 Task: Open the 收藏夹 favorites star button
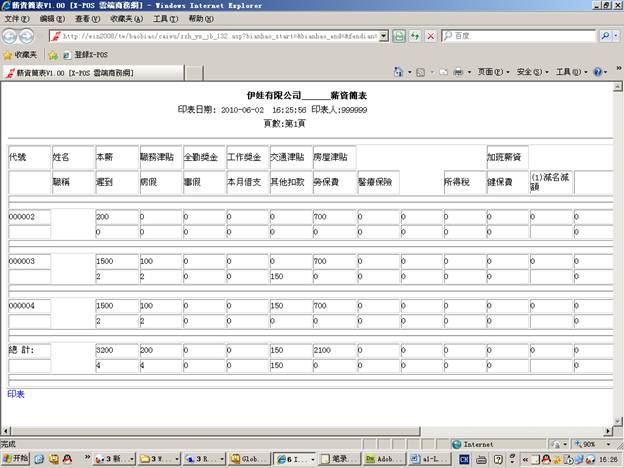click(x=21, y=54)
